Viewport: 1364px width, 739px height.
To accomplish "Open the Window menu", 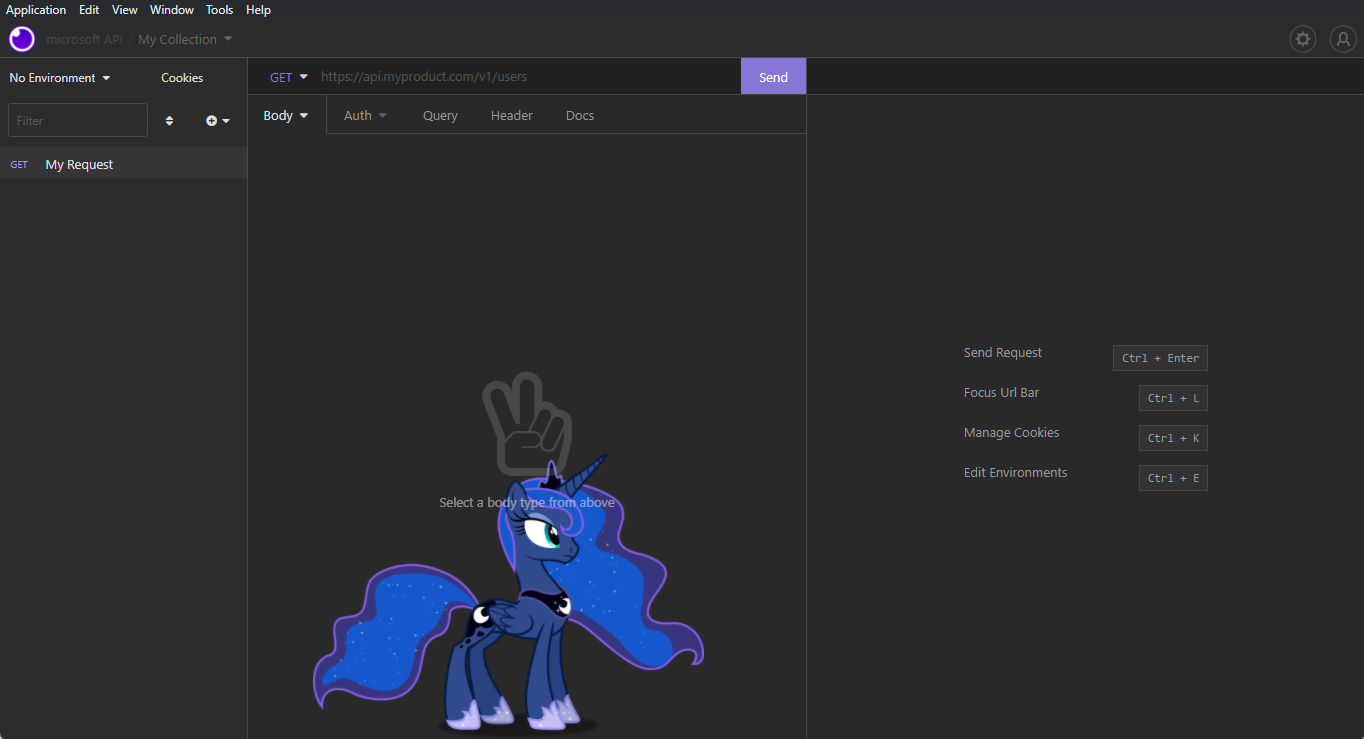I will pos(172,10).
